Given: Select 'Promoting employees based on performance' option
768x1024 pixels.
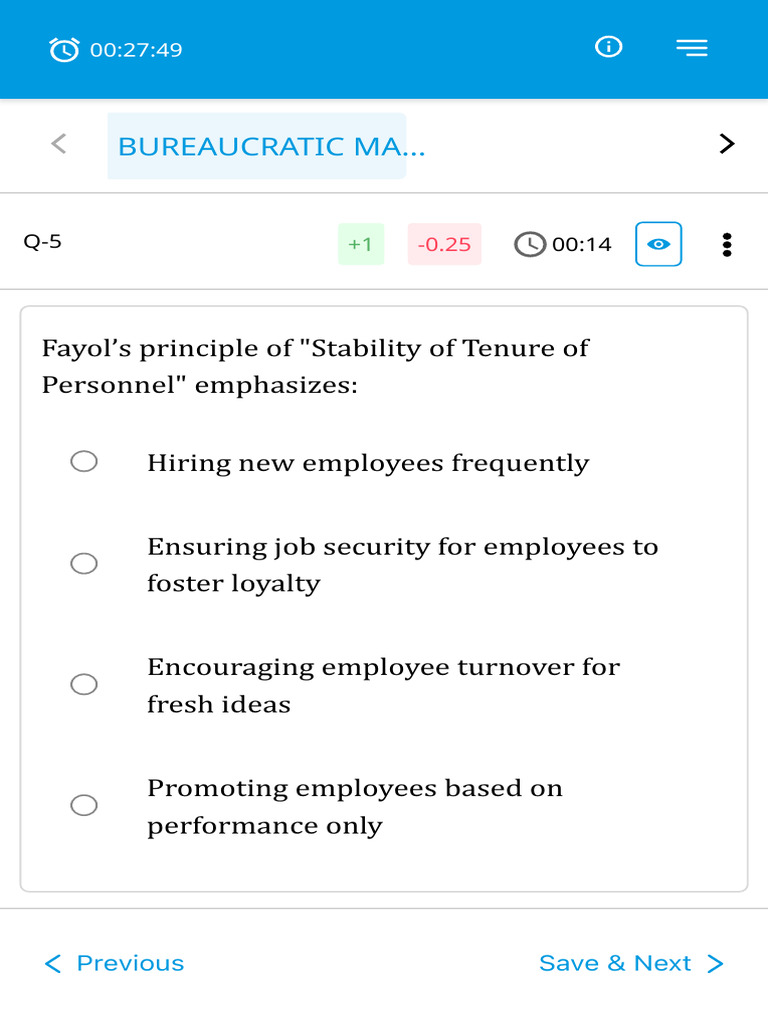Looking at the screenshot, I should (x=84, y=805).
